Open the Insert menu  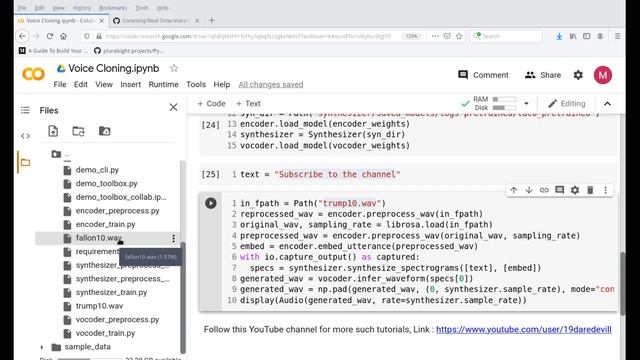[131, 84]
